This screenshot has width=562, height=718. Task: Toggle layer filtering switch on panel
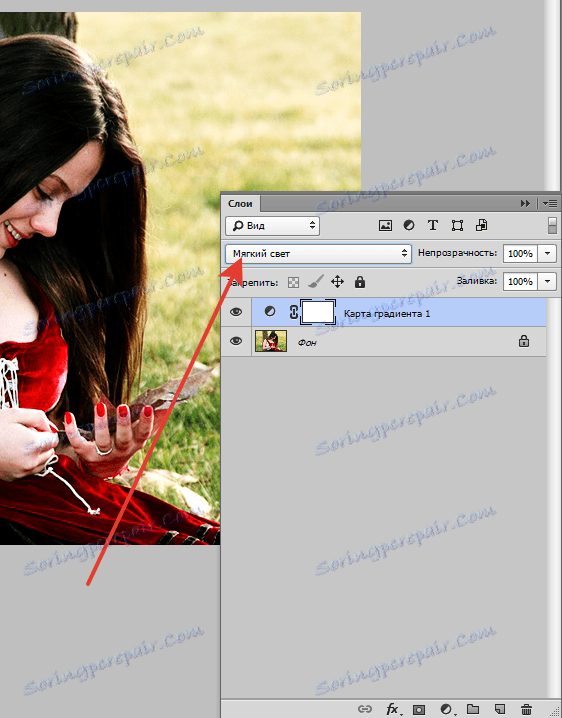(x=552, y=225)
